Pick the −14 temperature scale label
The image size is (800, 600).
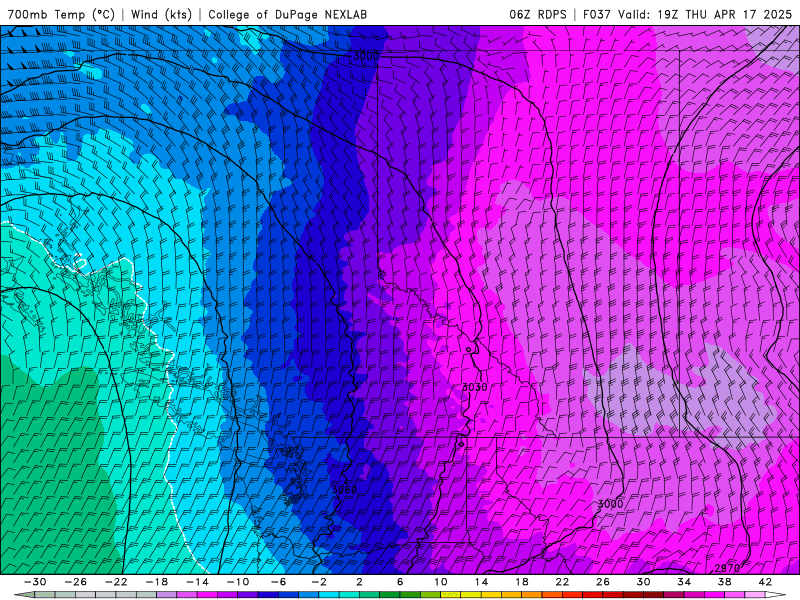(x=197, y=582)
